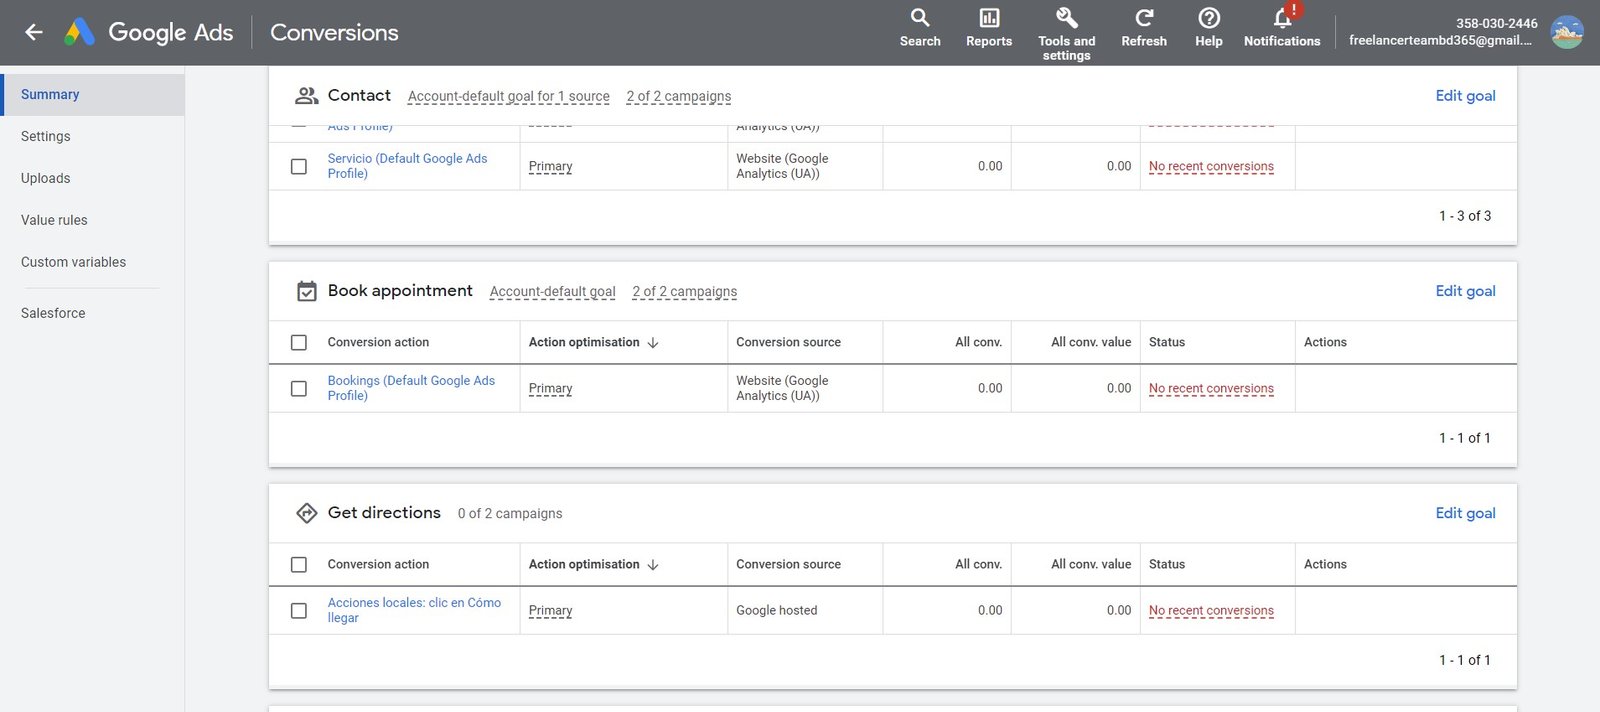Open the account profile avatar
The image size is (1600, 712).
pos(1567,32)
